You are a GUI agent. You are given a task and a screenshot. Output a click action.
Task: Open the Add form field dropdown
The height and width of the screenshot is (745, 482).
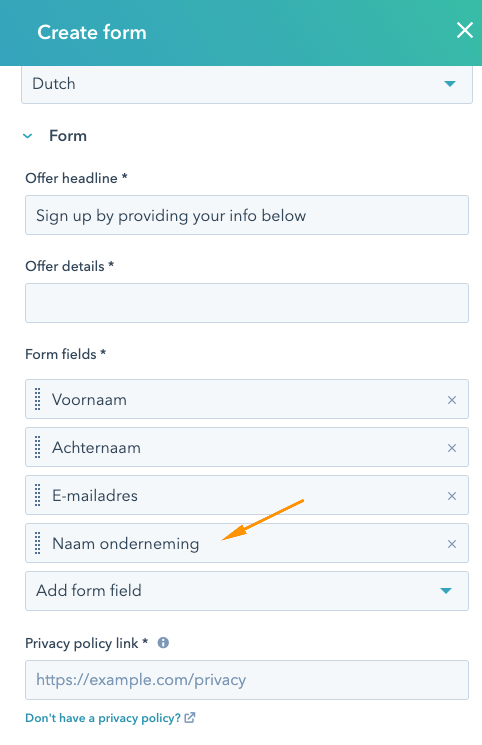[247, 591]
